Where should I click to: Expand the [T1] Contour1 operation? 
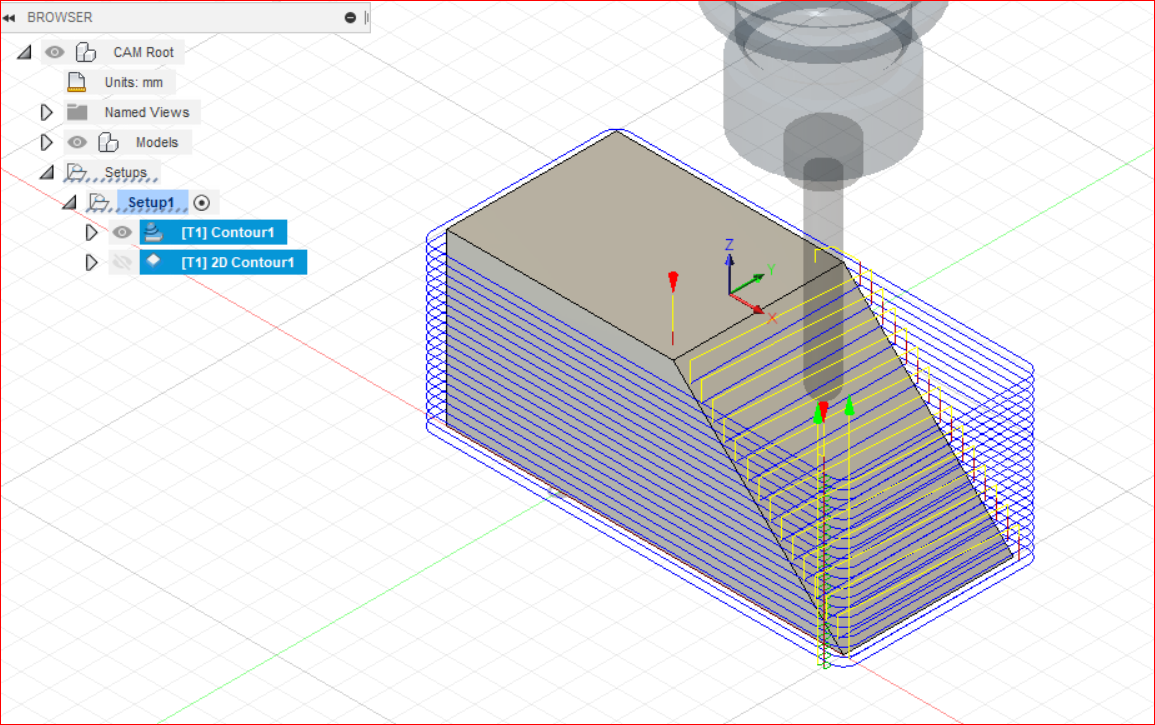91,232
